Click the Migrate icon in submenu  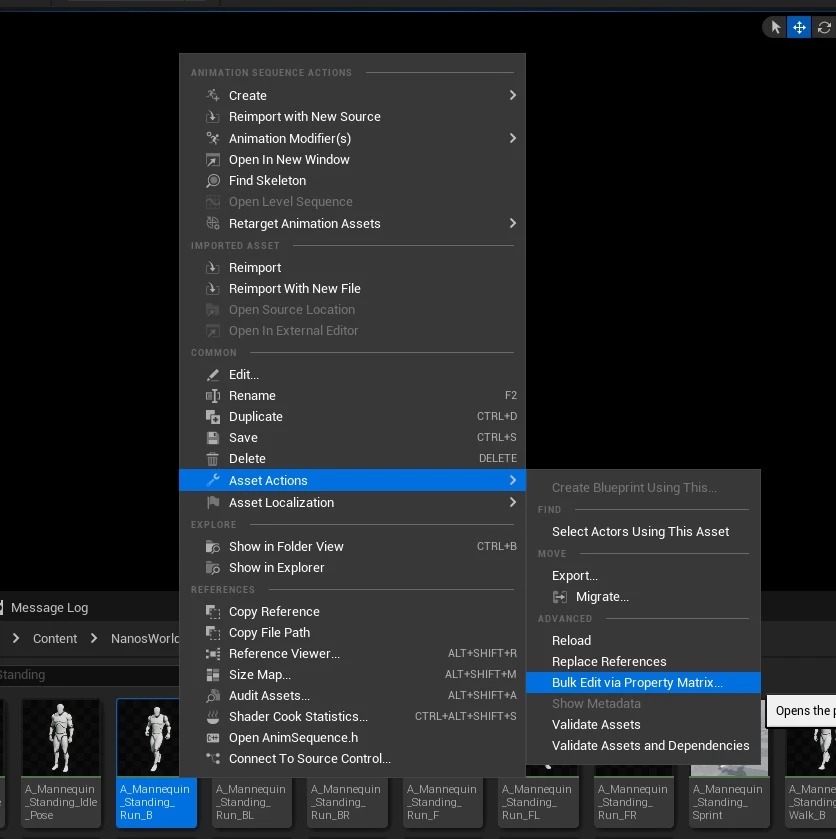560,597
